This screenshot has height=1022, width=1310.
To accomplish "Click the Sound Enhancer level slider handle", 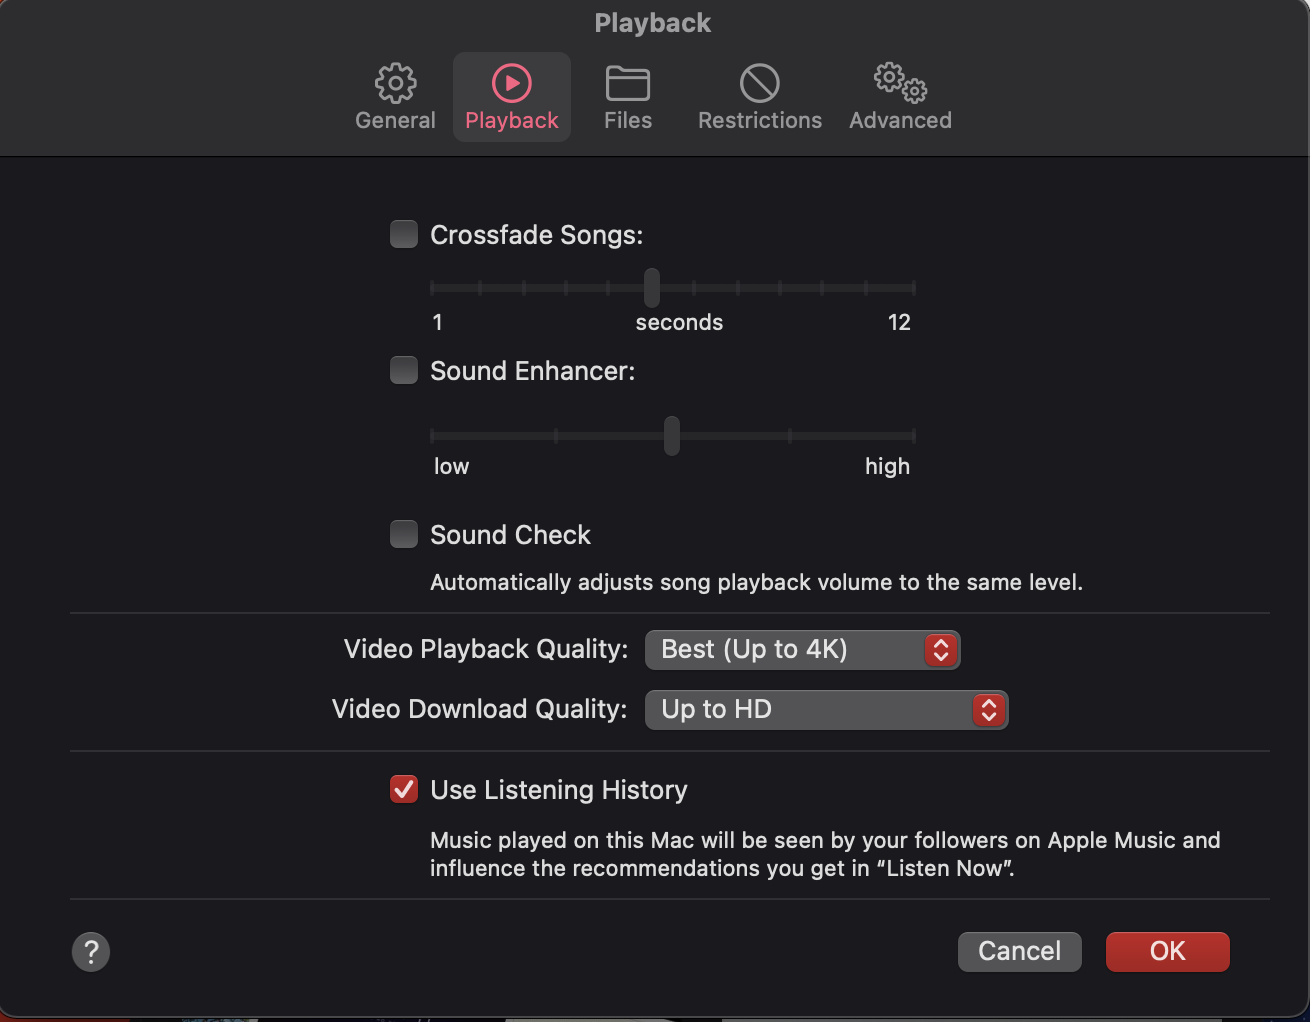I will tap(672, 435).
